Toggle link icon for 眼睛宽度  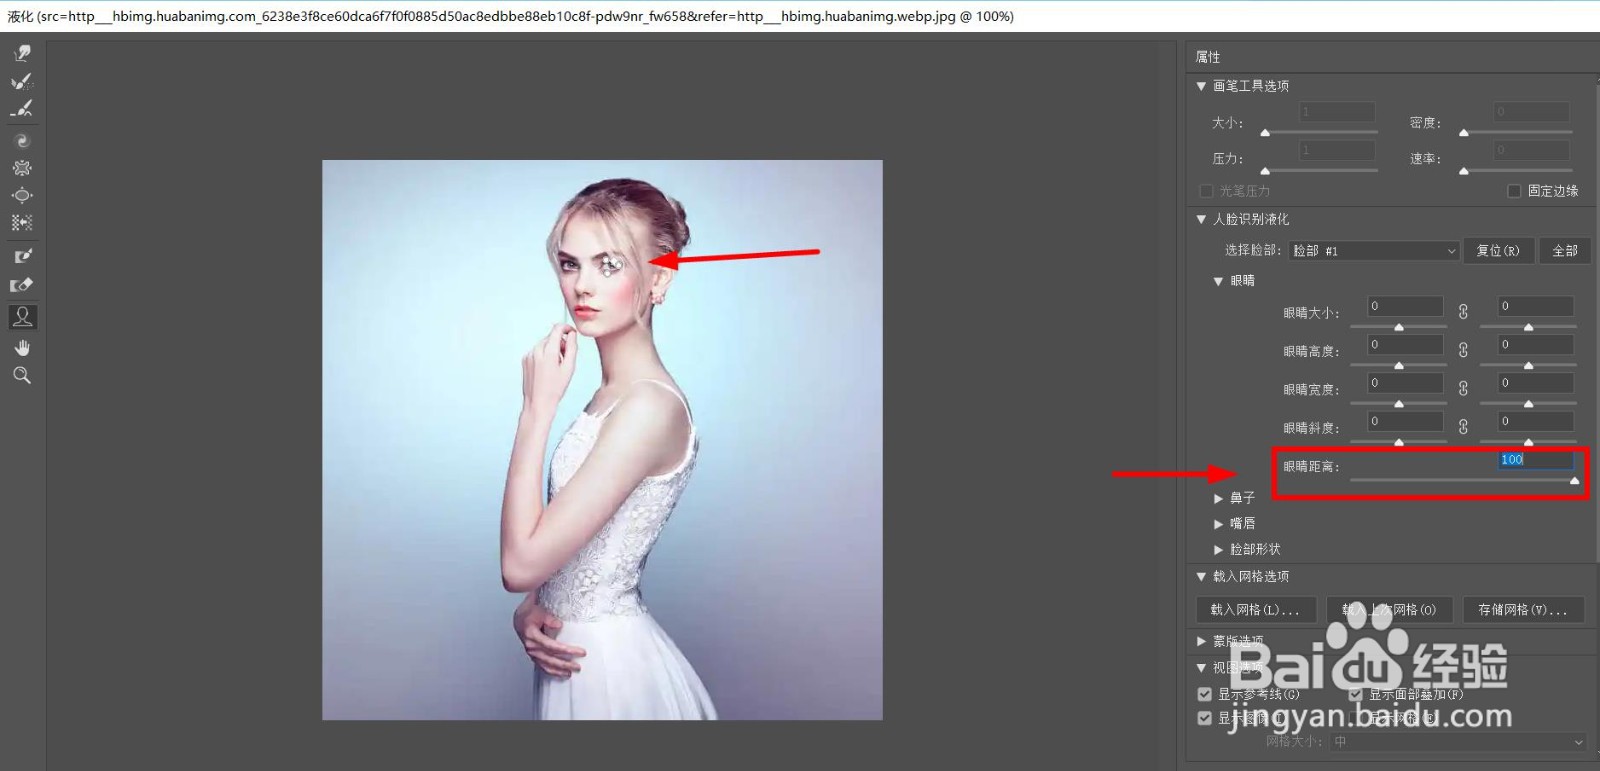tap(1463, 388)
